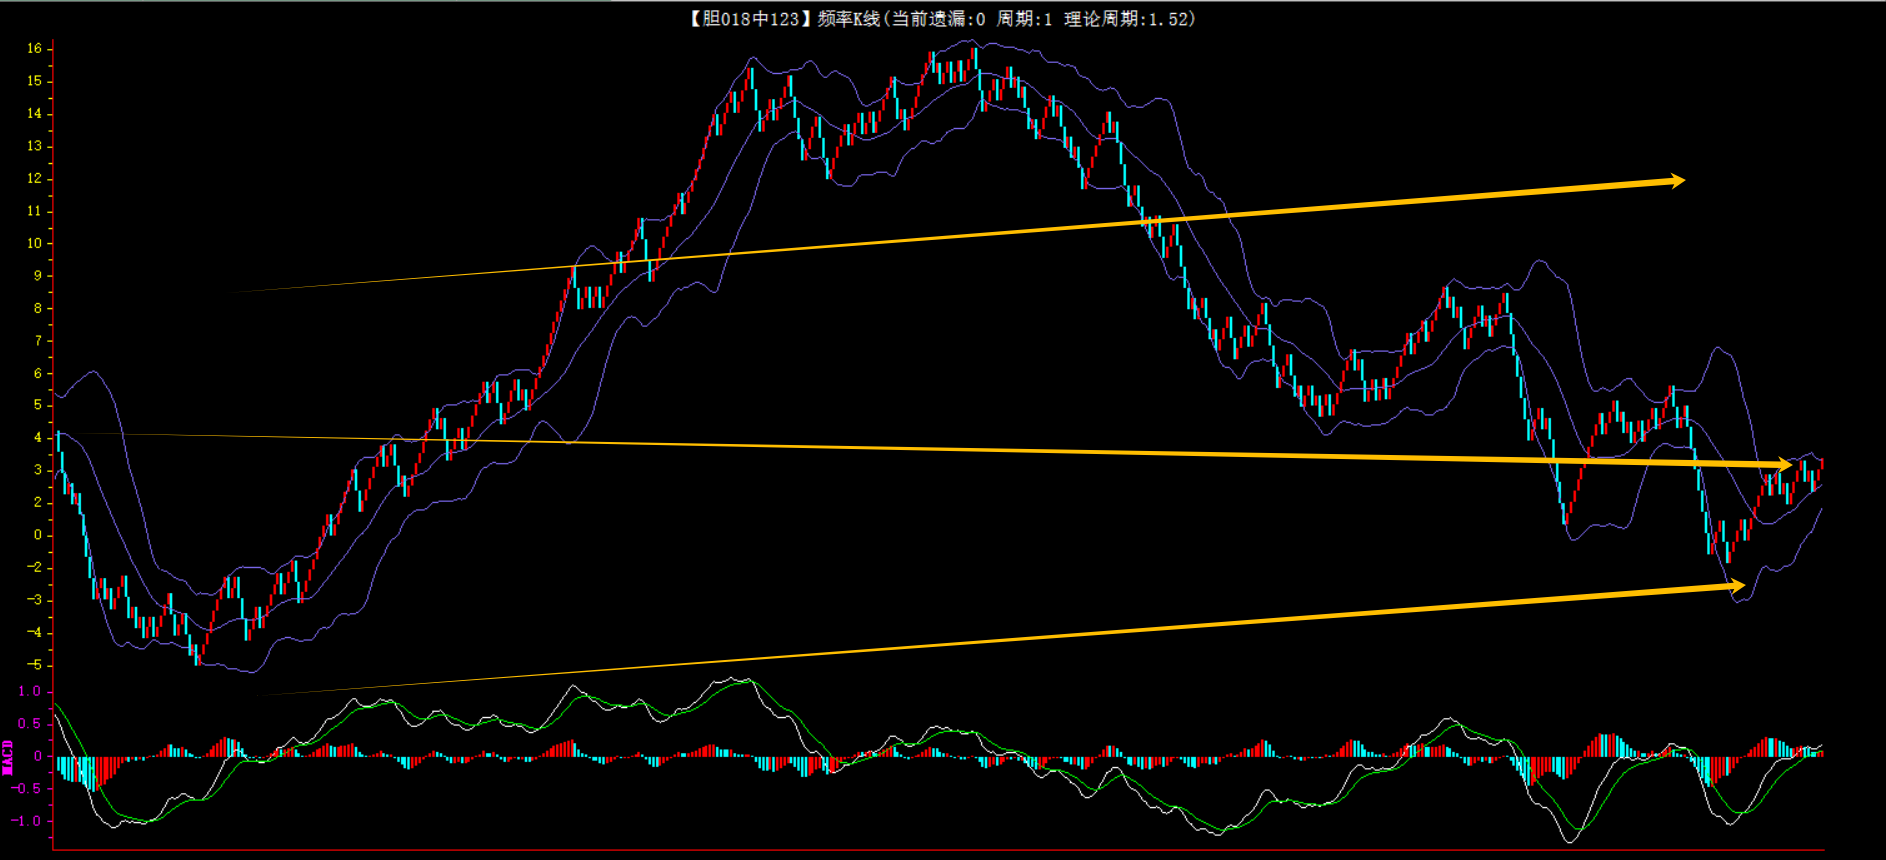This screenshot has height=860, width=1886.
Task: Click the 理论周期:1.52 text in the title
Action: [1128, 19]
